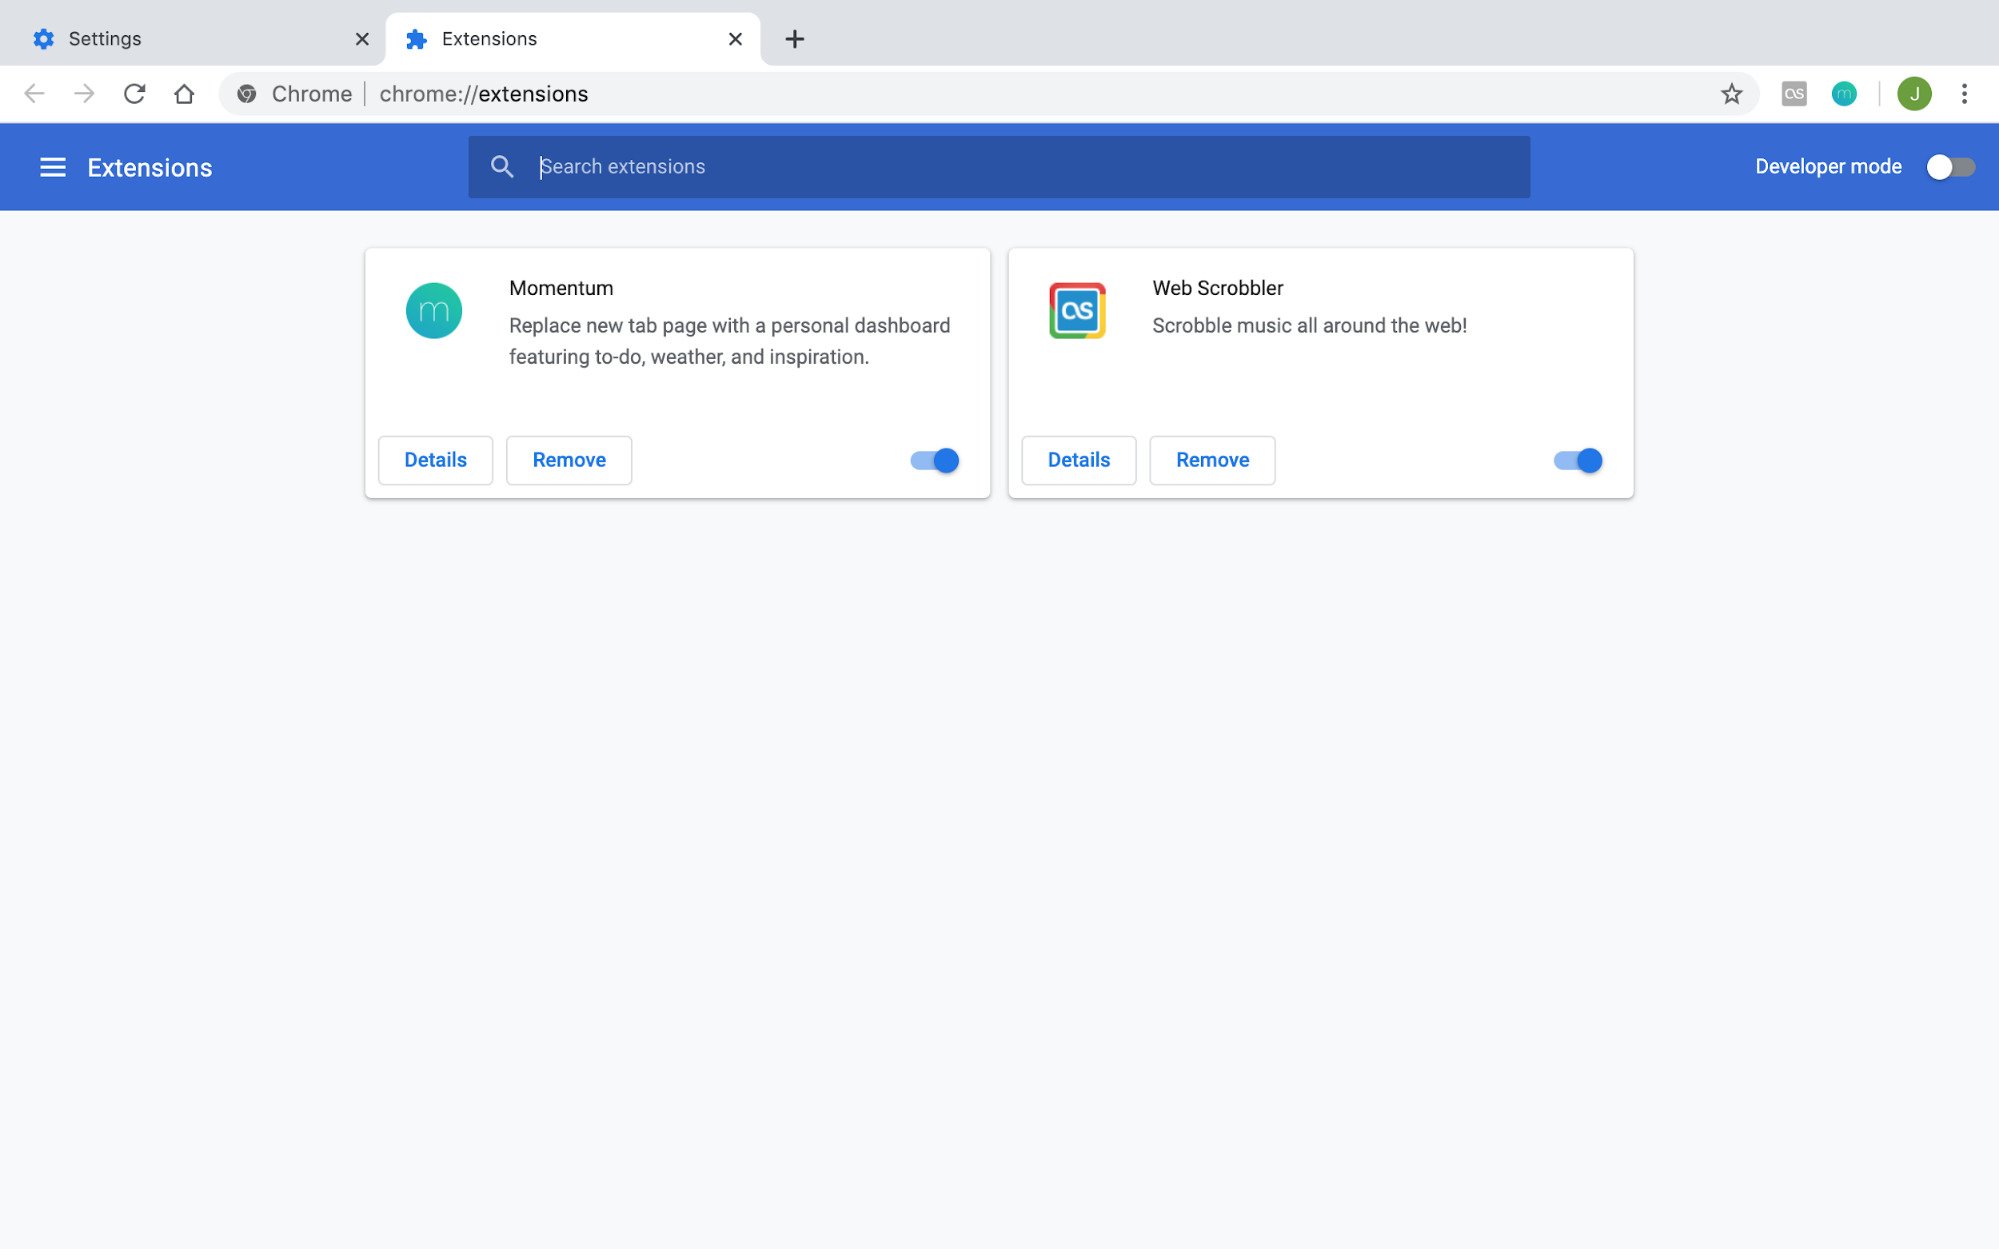
Task: Open Chrome three-dot menu
Action: click(x=1964, y=94)
